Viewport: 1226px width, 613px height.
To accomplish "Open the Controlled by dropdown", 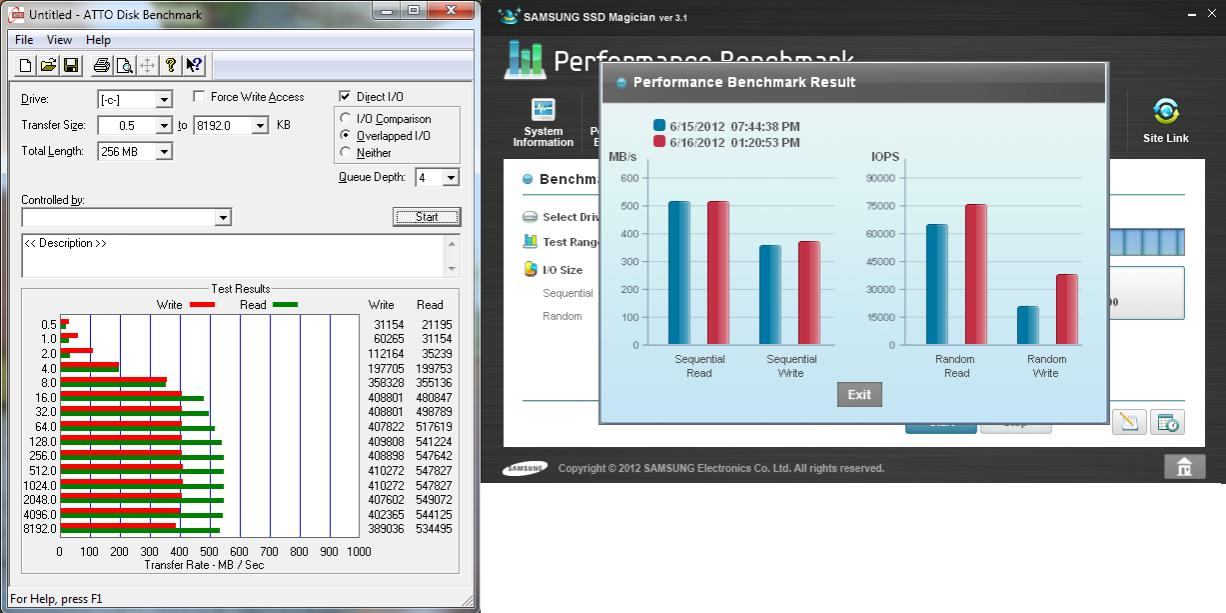I will pos(223,217).
